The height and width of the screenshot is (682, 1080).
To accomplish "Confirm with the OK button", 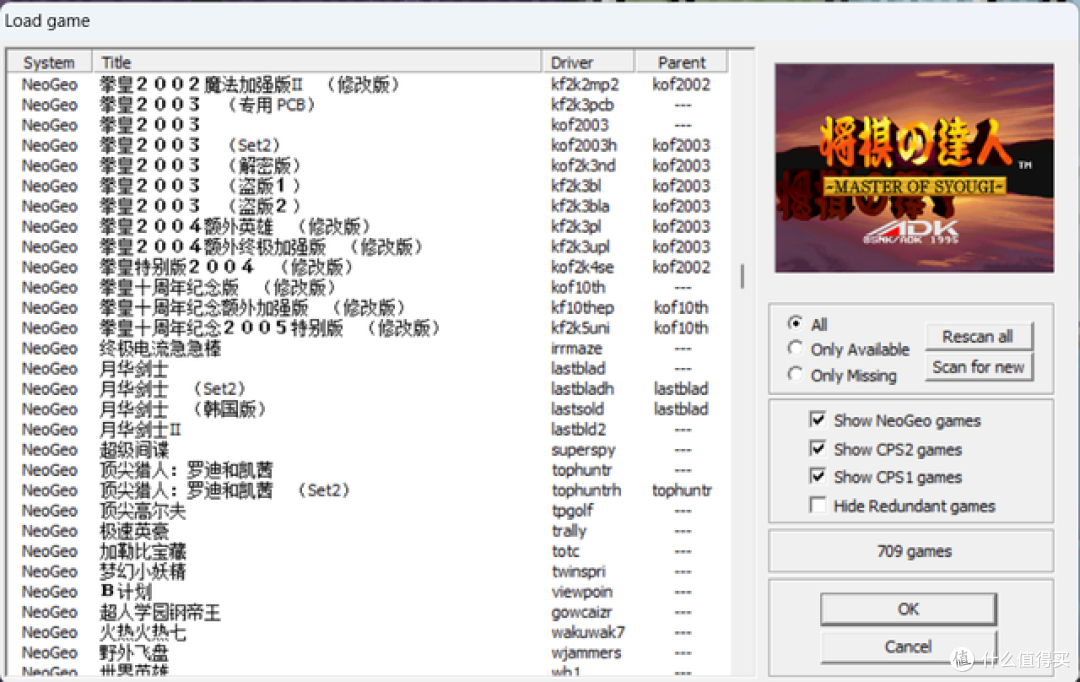I will pos(908,609).
